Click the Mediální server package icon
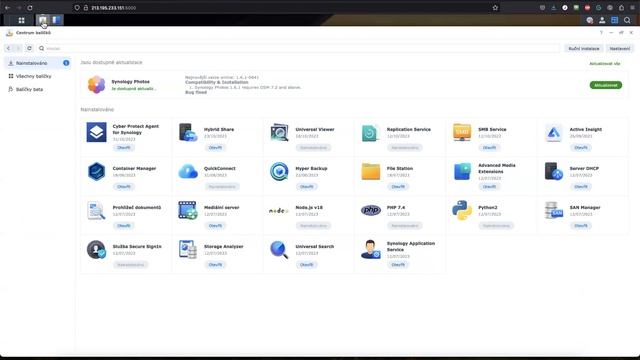Viewport: 640px width, 360px height. point(188,210)
